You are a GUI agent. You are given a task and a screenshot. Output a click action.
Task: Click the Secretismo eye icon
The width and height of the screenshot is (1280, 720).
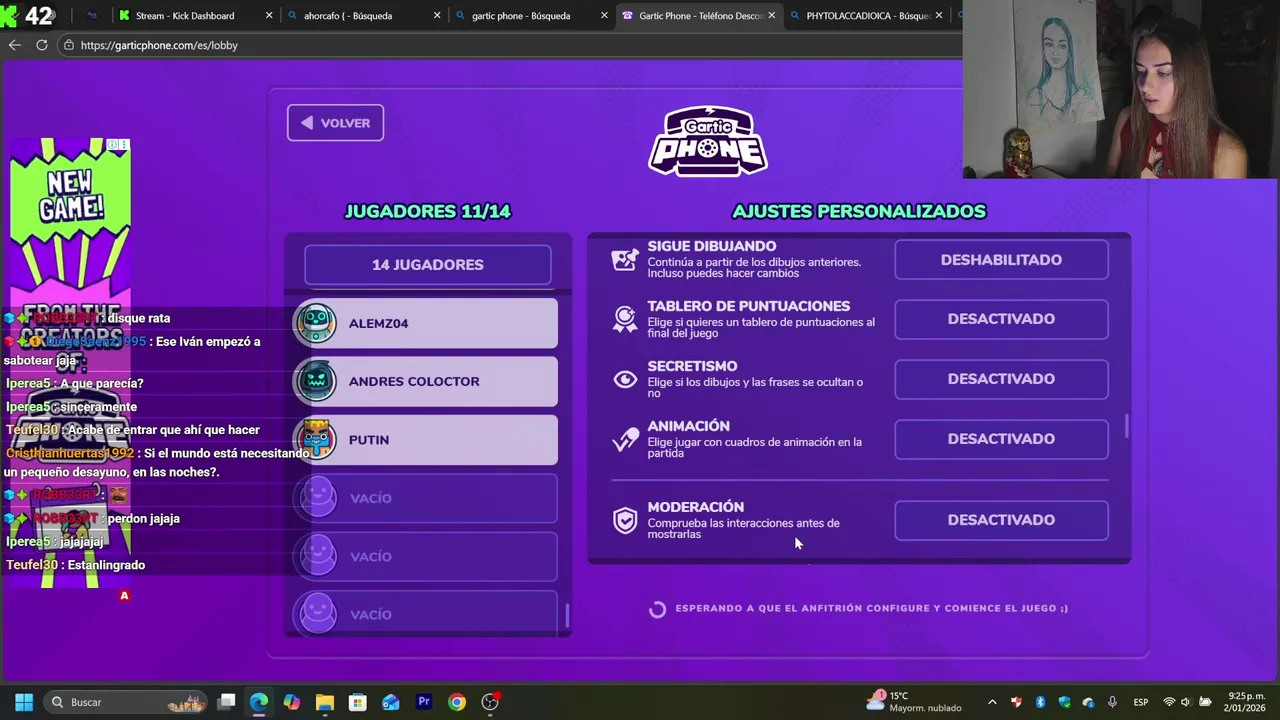click(x=625, y=379)
